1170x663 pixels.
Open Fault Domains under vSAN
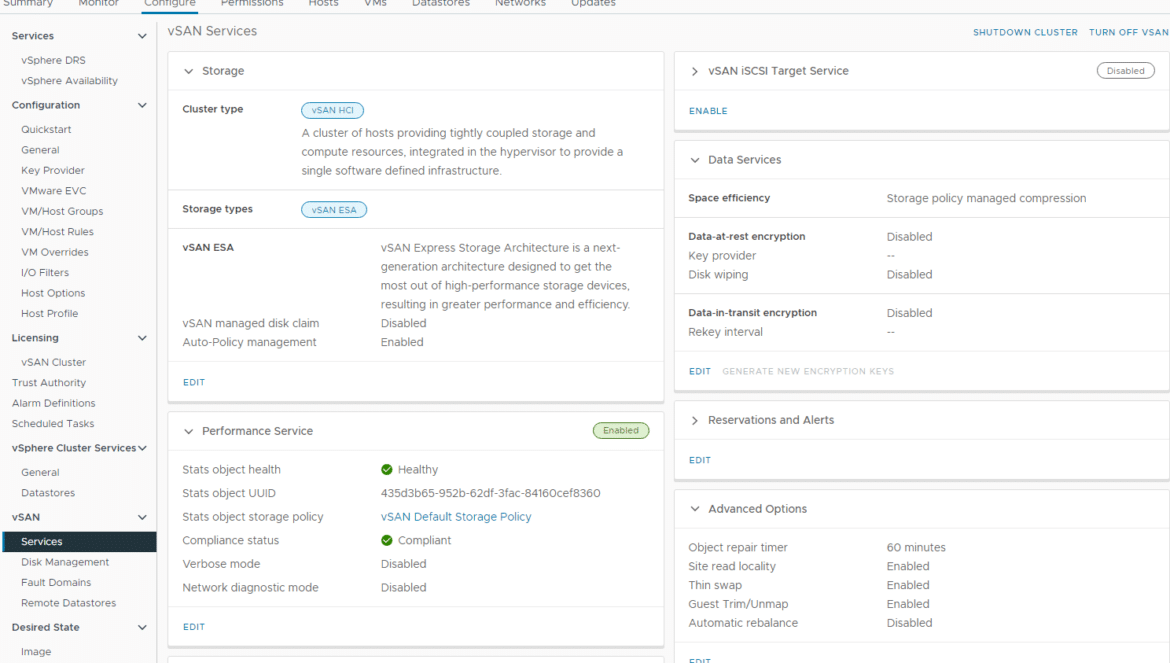tap(56, 582)
